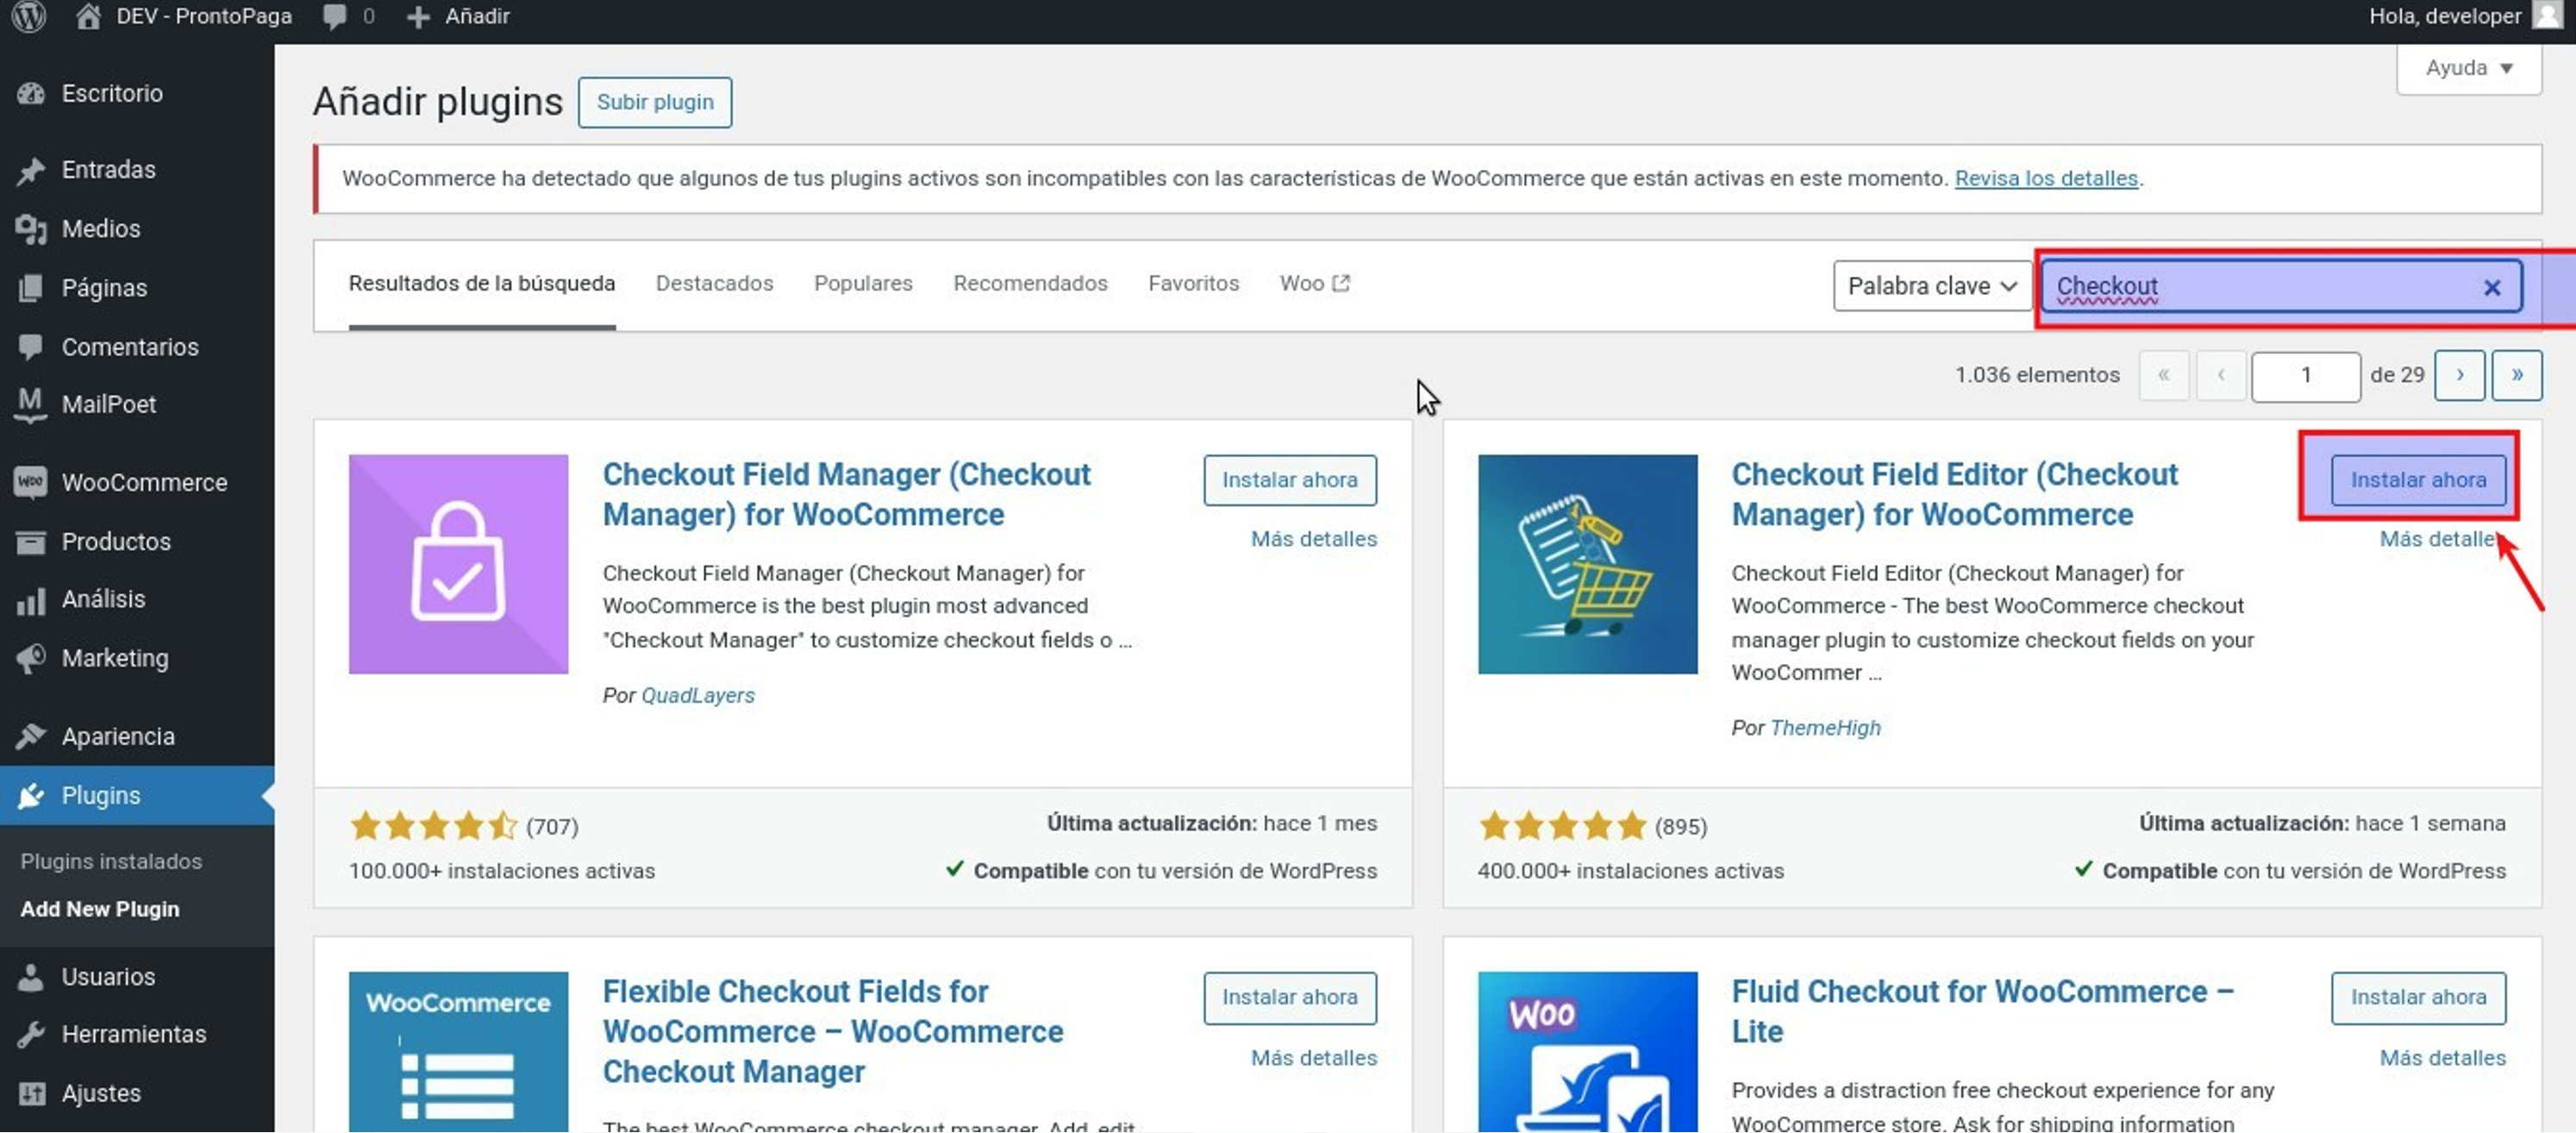Open the Añadir new content menu
This screenshot has width=2576, height=1133.
pyautogui.click(x=459, y=16)
